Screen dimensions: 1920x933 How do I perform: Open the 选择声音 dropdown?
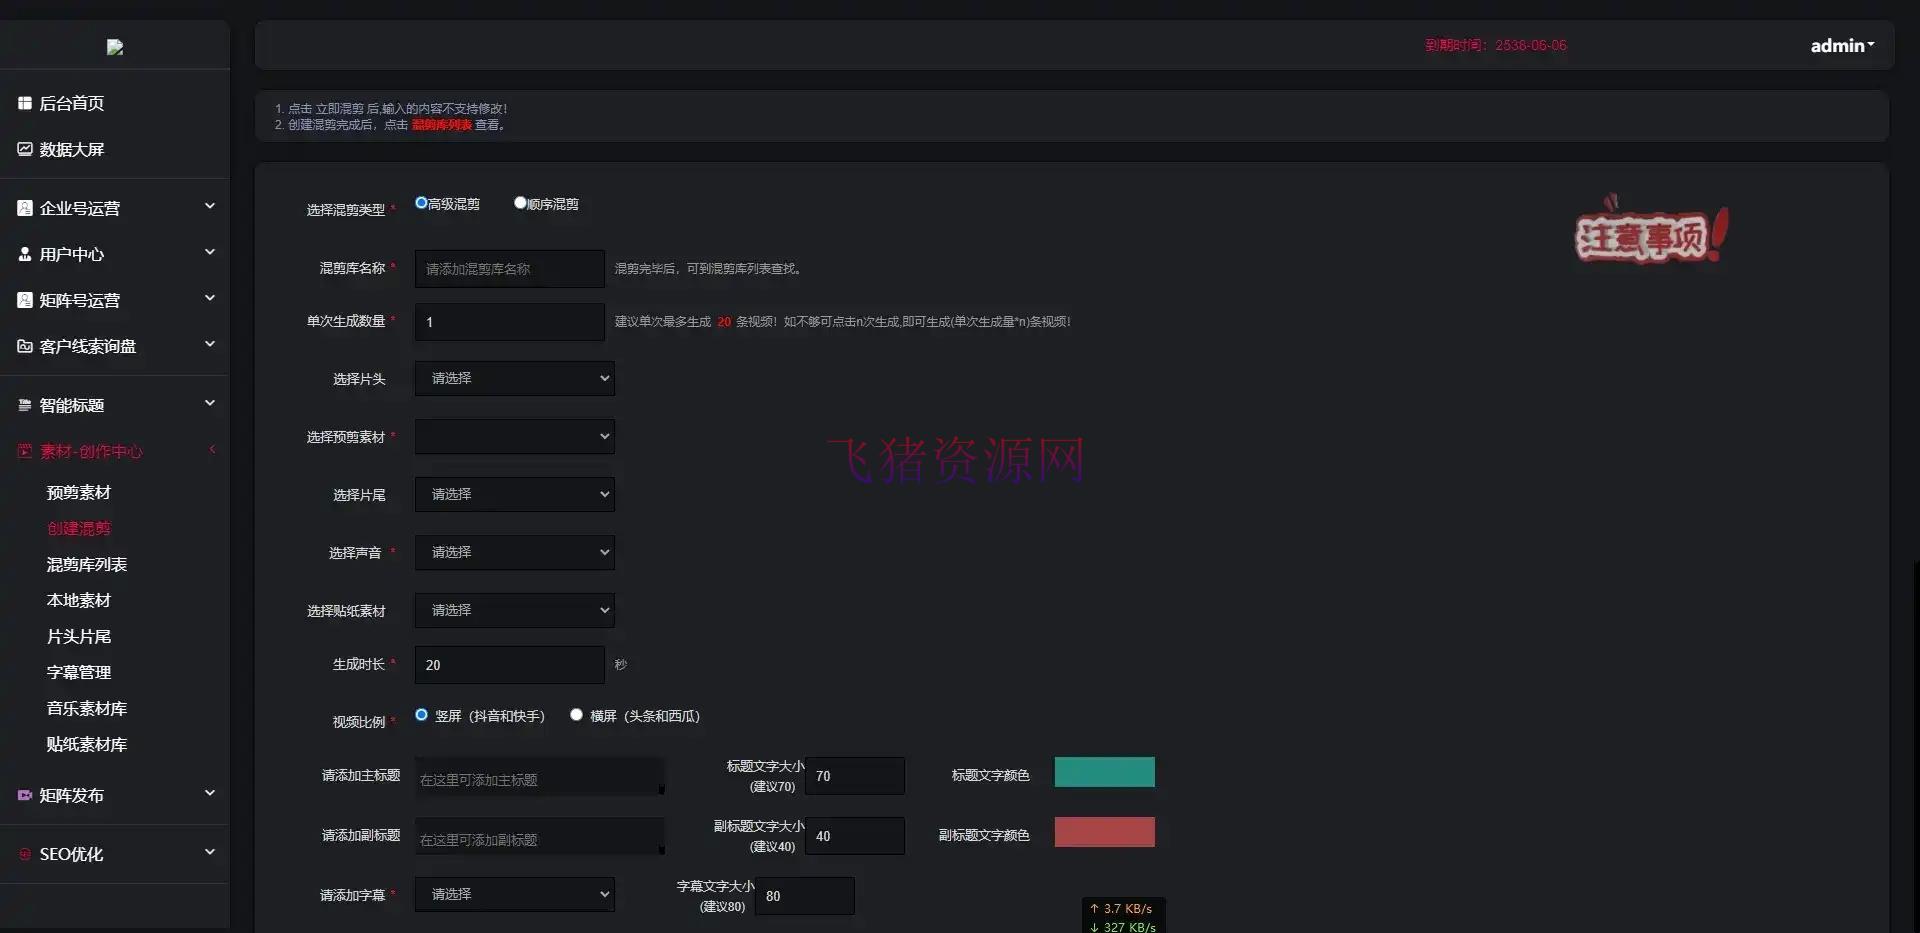[514, 552]
